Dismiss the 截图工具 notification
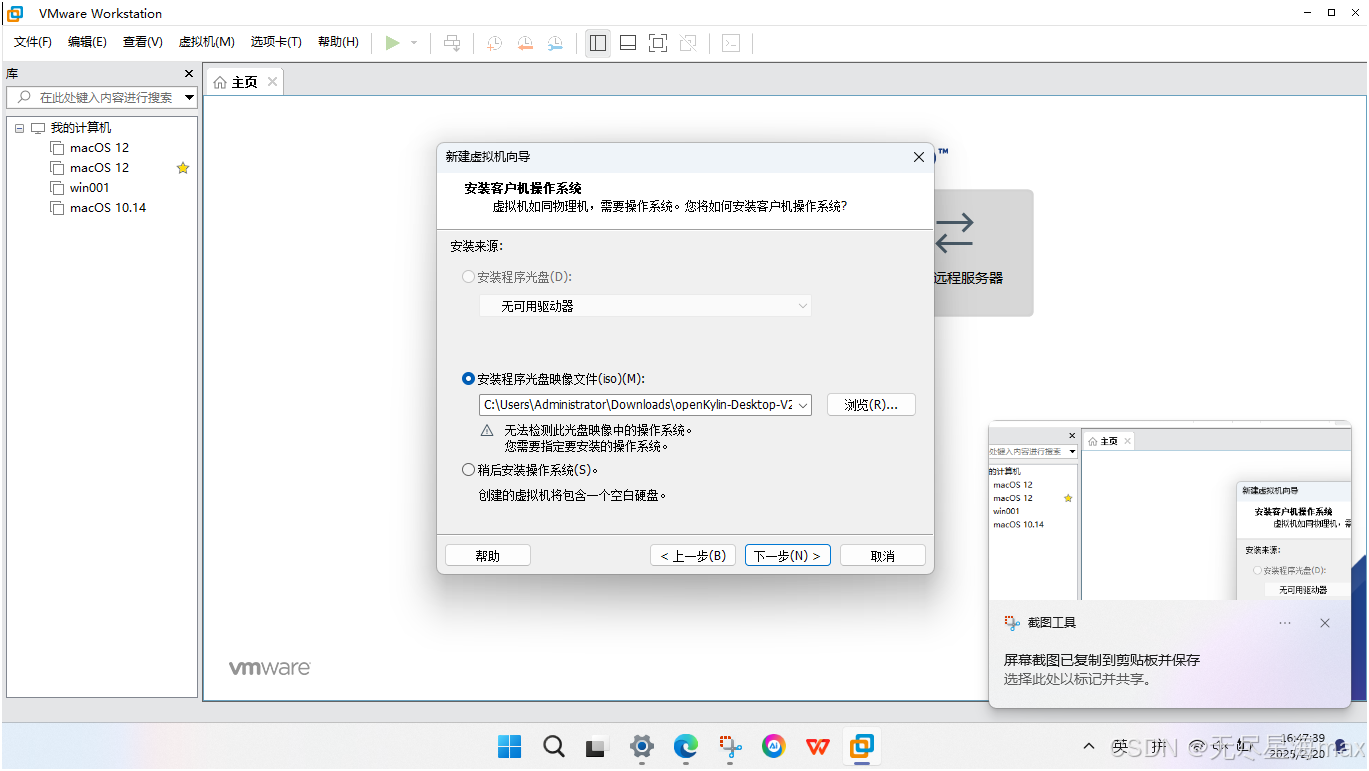 coord(1325,623)
